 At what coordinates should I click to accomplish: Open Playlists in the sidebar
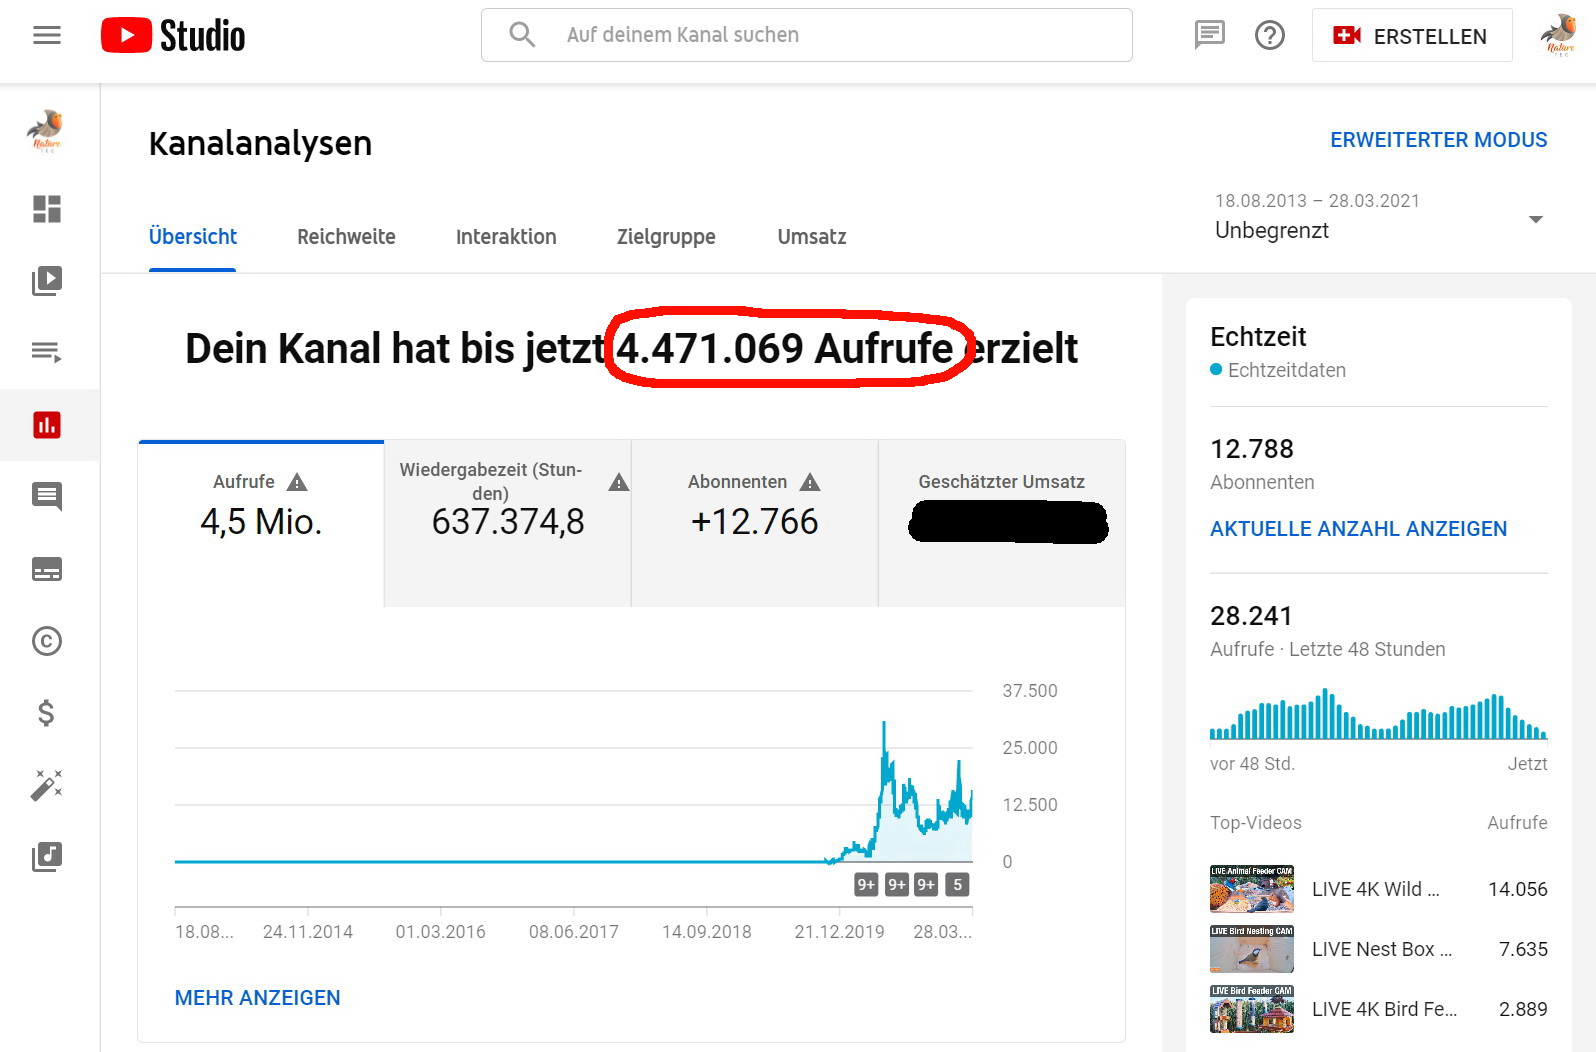coord(47,352)
